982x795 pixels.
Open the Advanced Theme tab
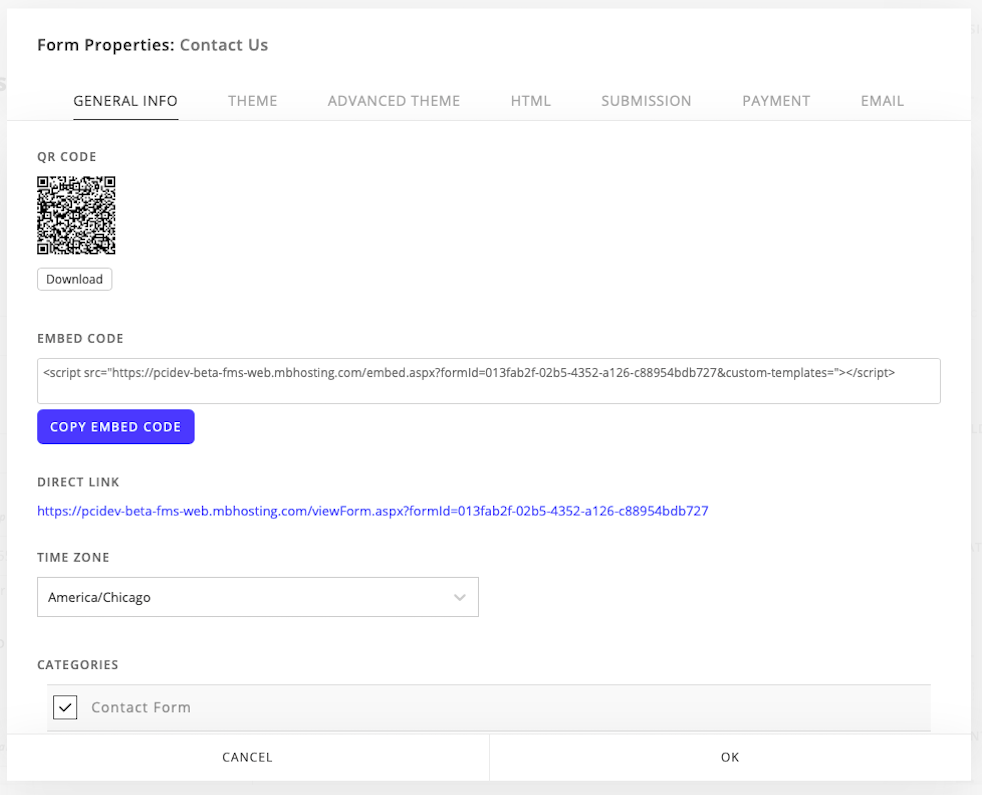(394, 101)
